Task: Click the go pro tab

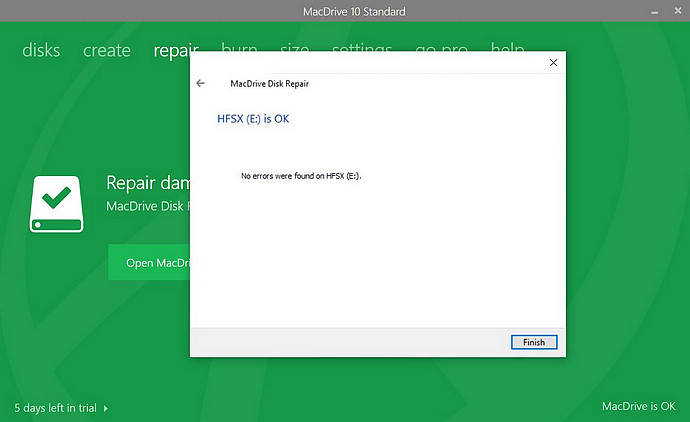Action: pos(441,47)
